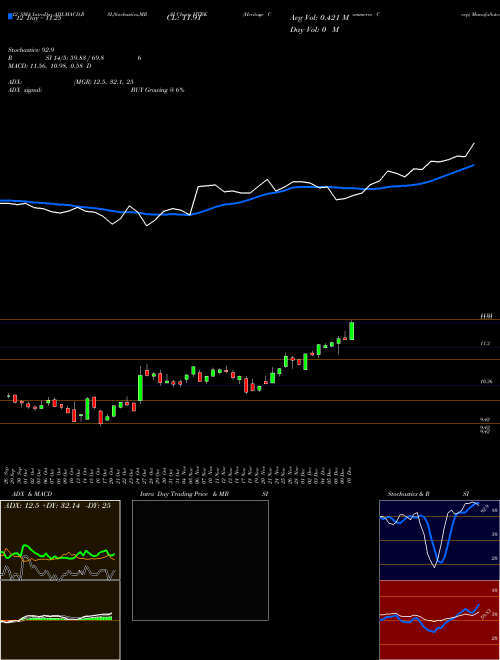Click the '12 Day = 11.25' legend text

[x=38, y=18]
